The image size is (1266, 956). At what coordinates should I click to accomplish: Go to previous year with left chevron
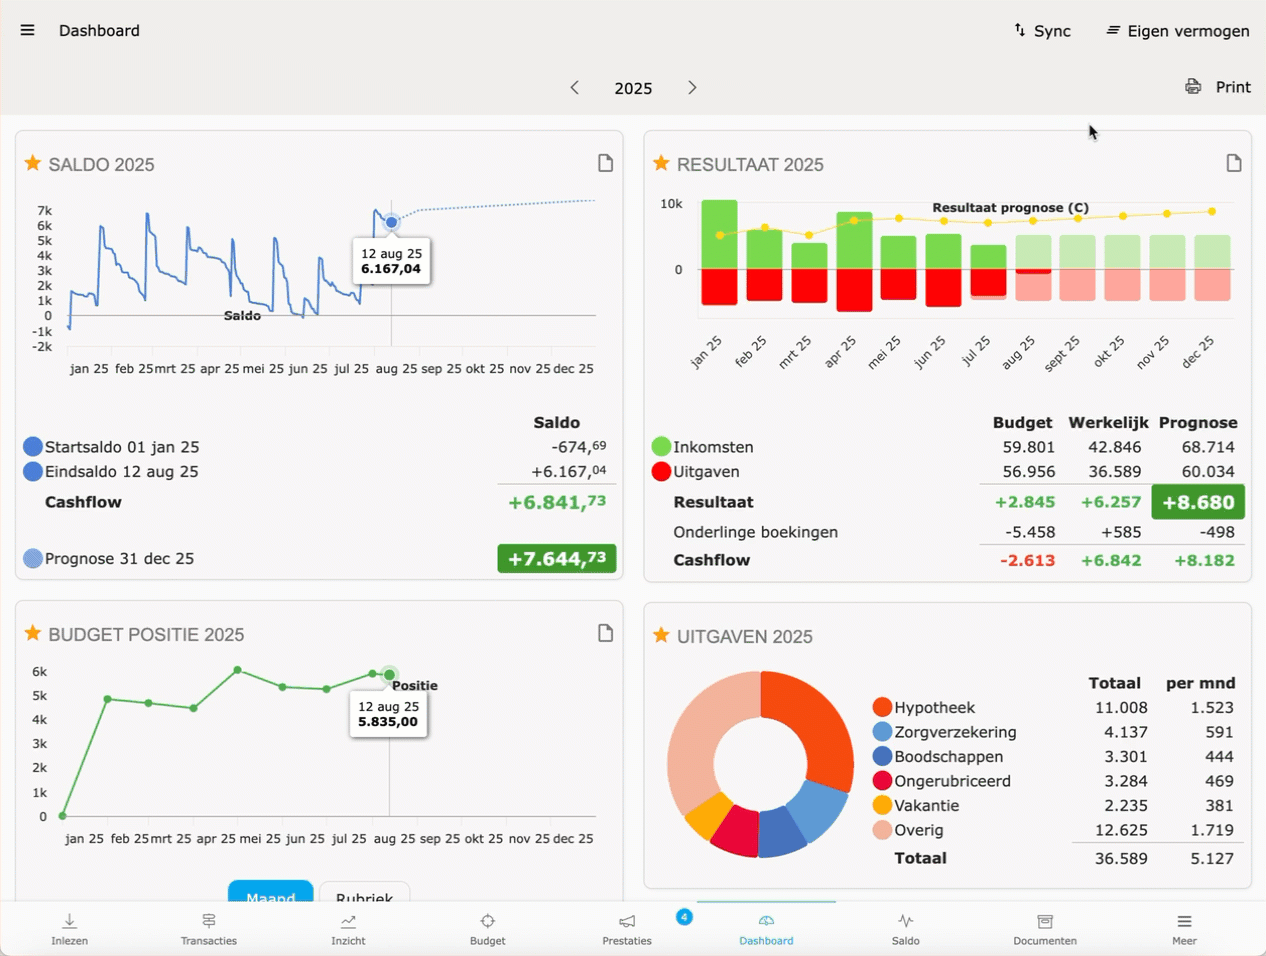click(x=575, y=88)
